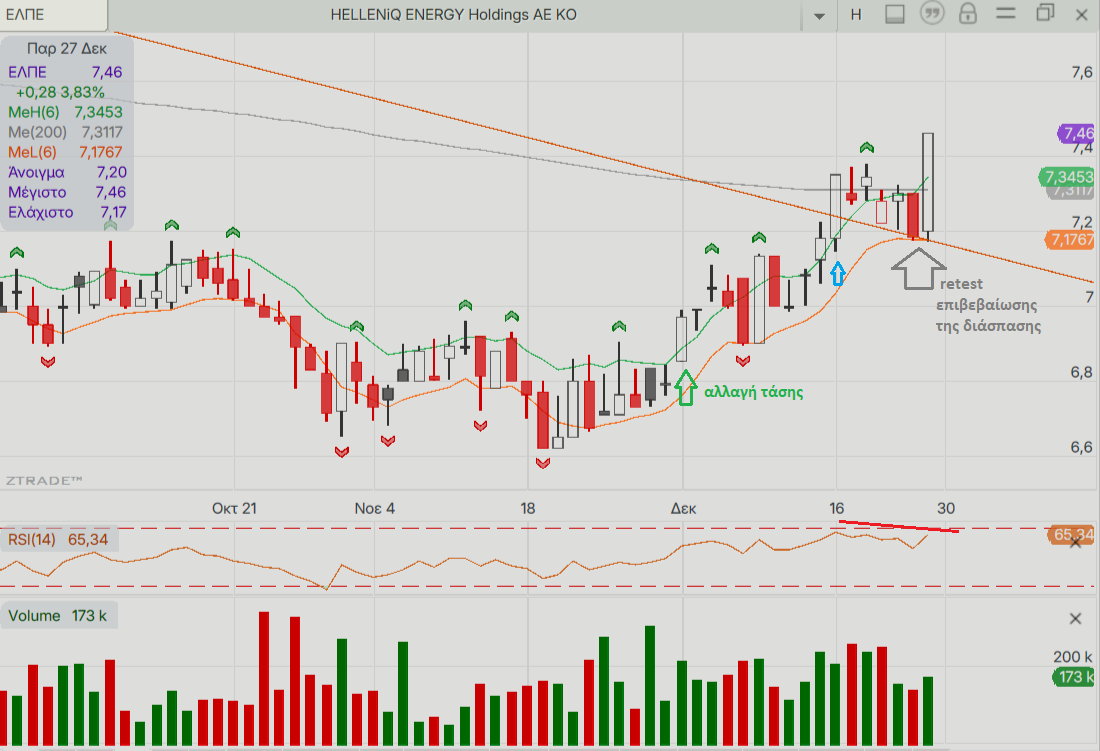Click the H timeframe button
The width and height of the screenshot is (1100, 751).
coord(856,15)
